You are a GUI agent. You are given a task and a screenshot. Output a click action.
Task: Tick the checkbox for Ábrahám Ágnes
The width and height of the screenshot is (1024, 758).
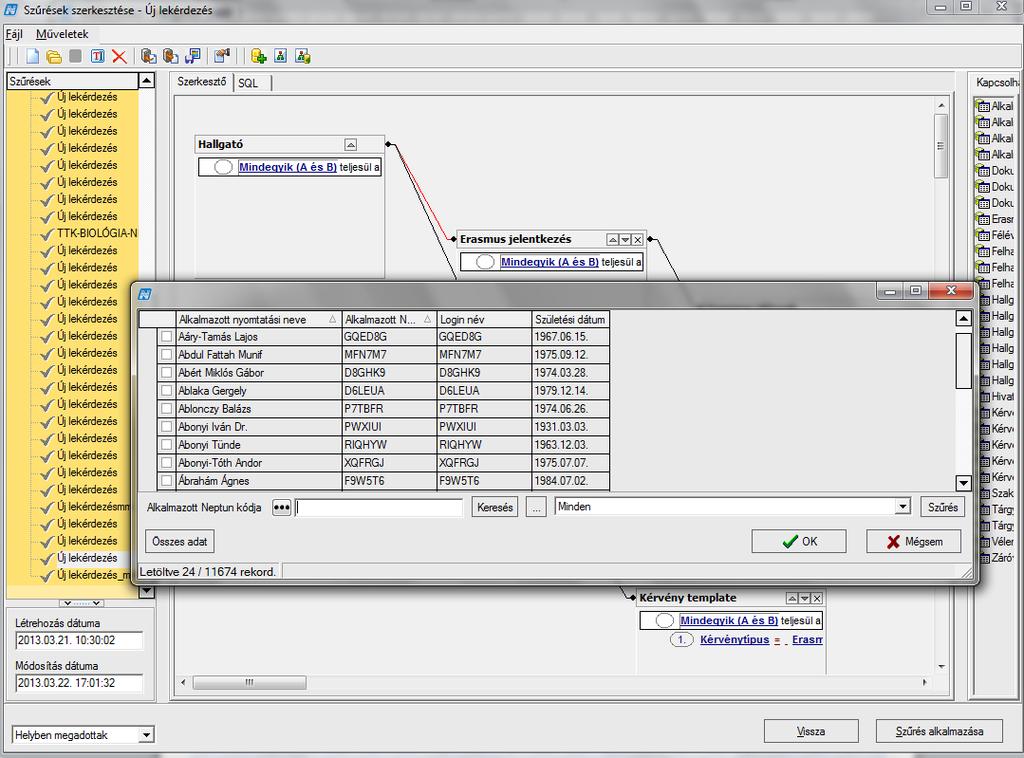pyautogui.click(x=167, y=481)
